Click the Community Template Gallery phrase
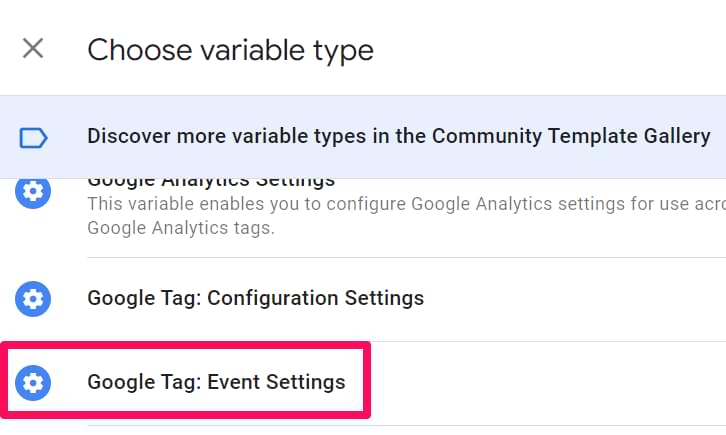 tap(571, 137)
